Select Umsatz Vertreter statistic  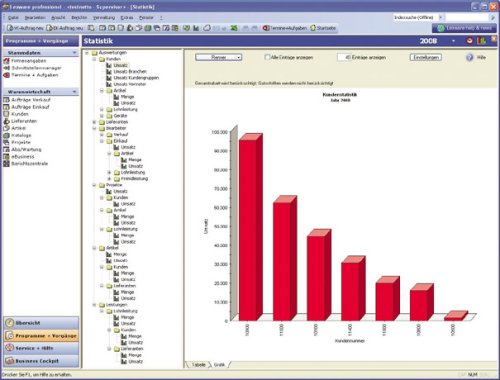tap(130, 84)
